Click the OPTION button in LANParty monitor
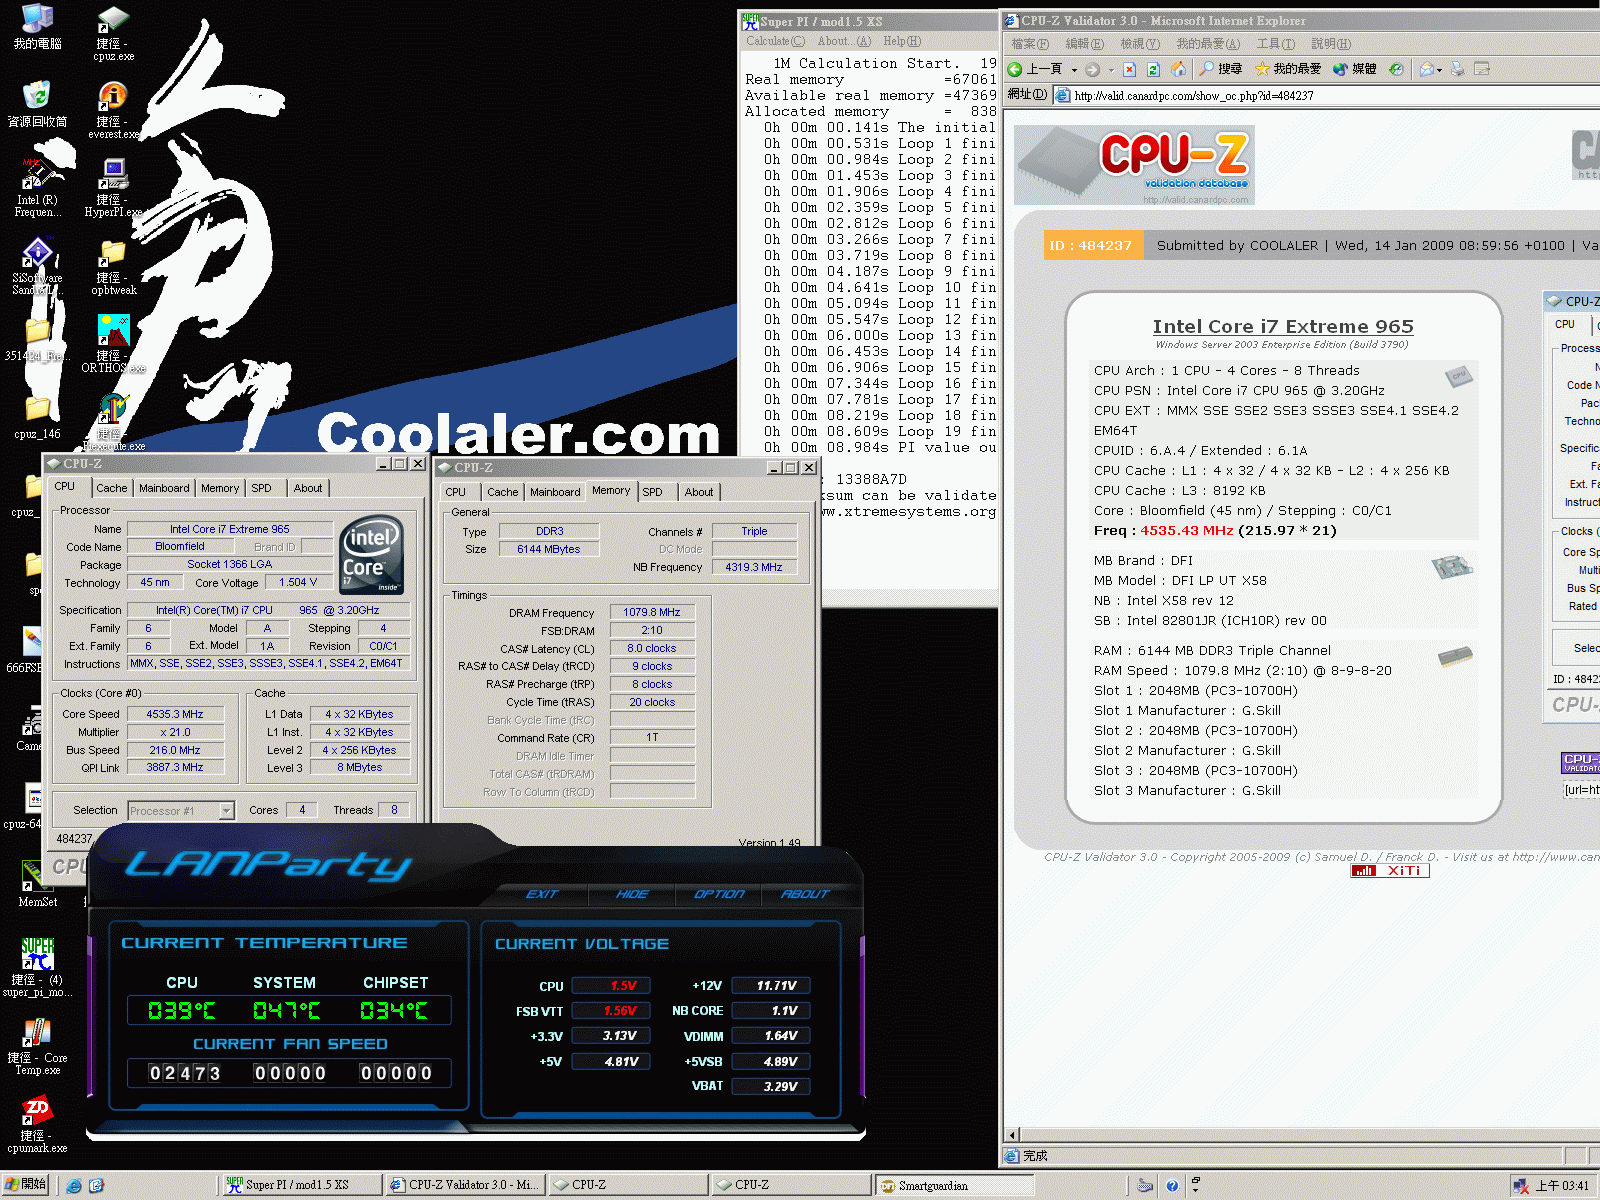 pyautogui.click(x=719, y=894)
